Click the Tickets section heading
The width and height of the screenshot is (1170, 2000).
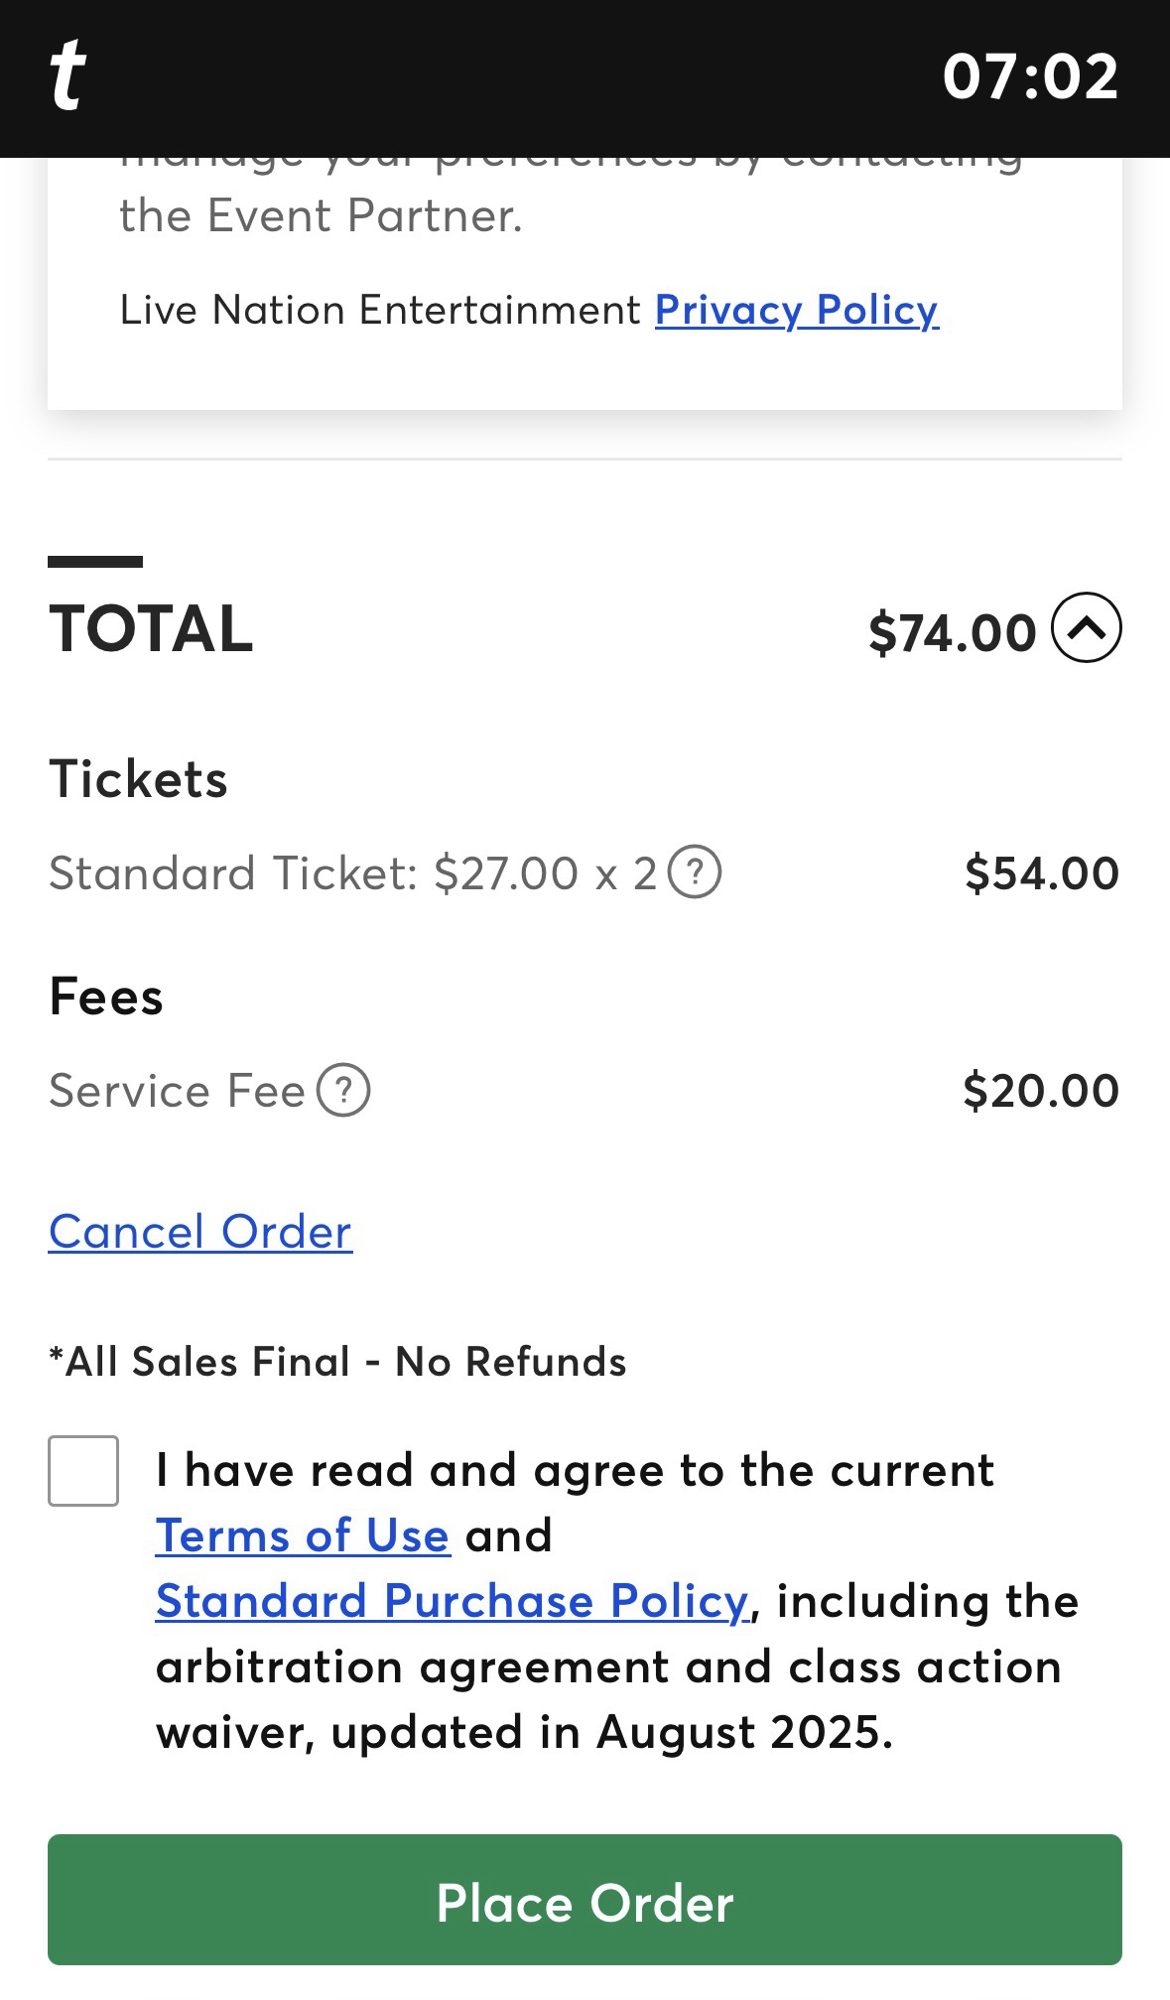(139, 779)
